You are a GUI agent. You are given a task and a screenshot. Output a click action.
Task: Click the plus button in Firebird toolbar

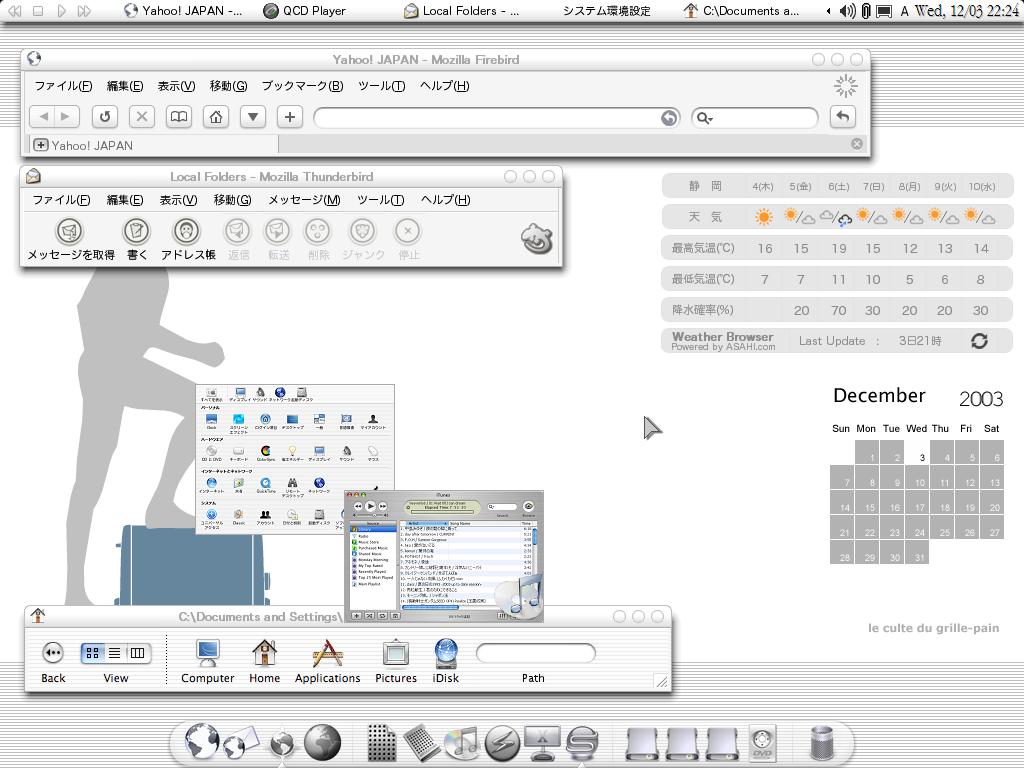coord(289,117)
